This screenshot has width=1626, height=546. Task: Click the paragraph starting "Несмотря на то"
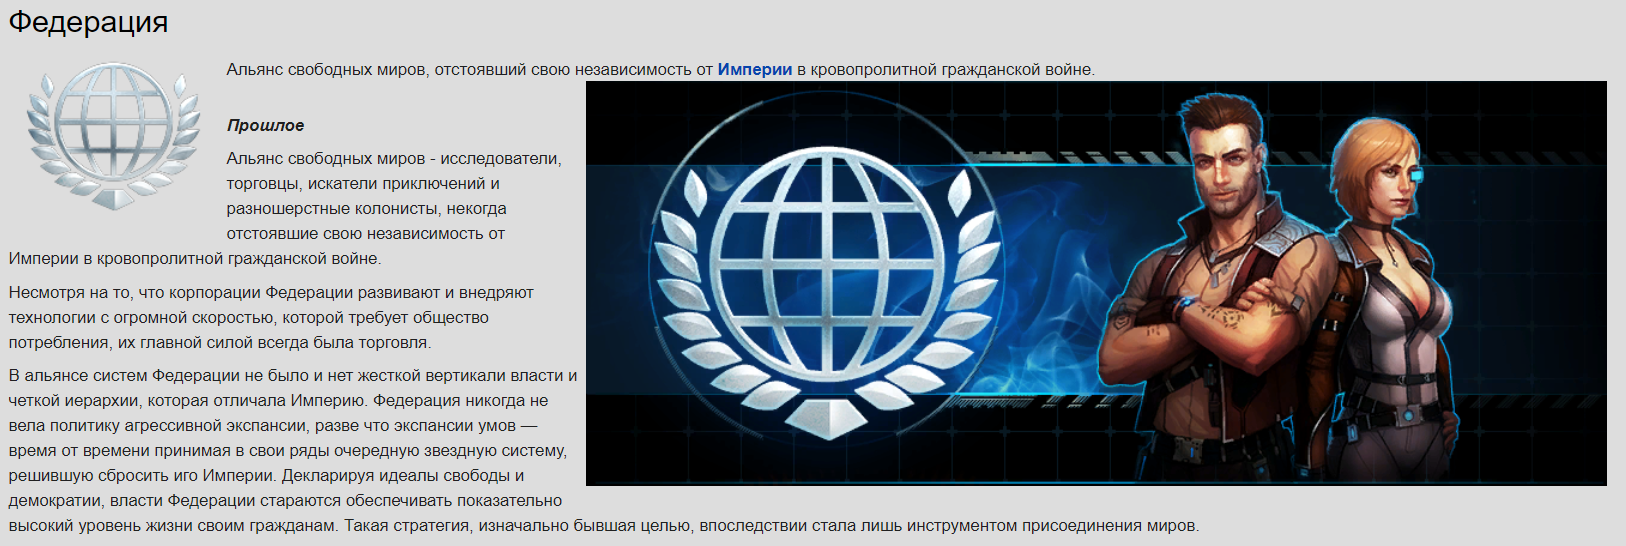click(x=270, y=317)
